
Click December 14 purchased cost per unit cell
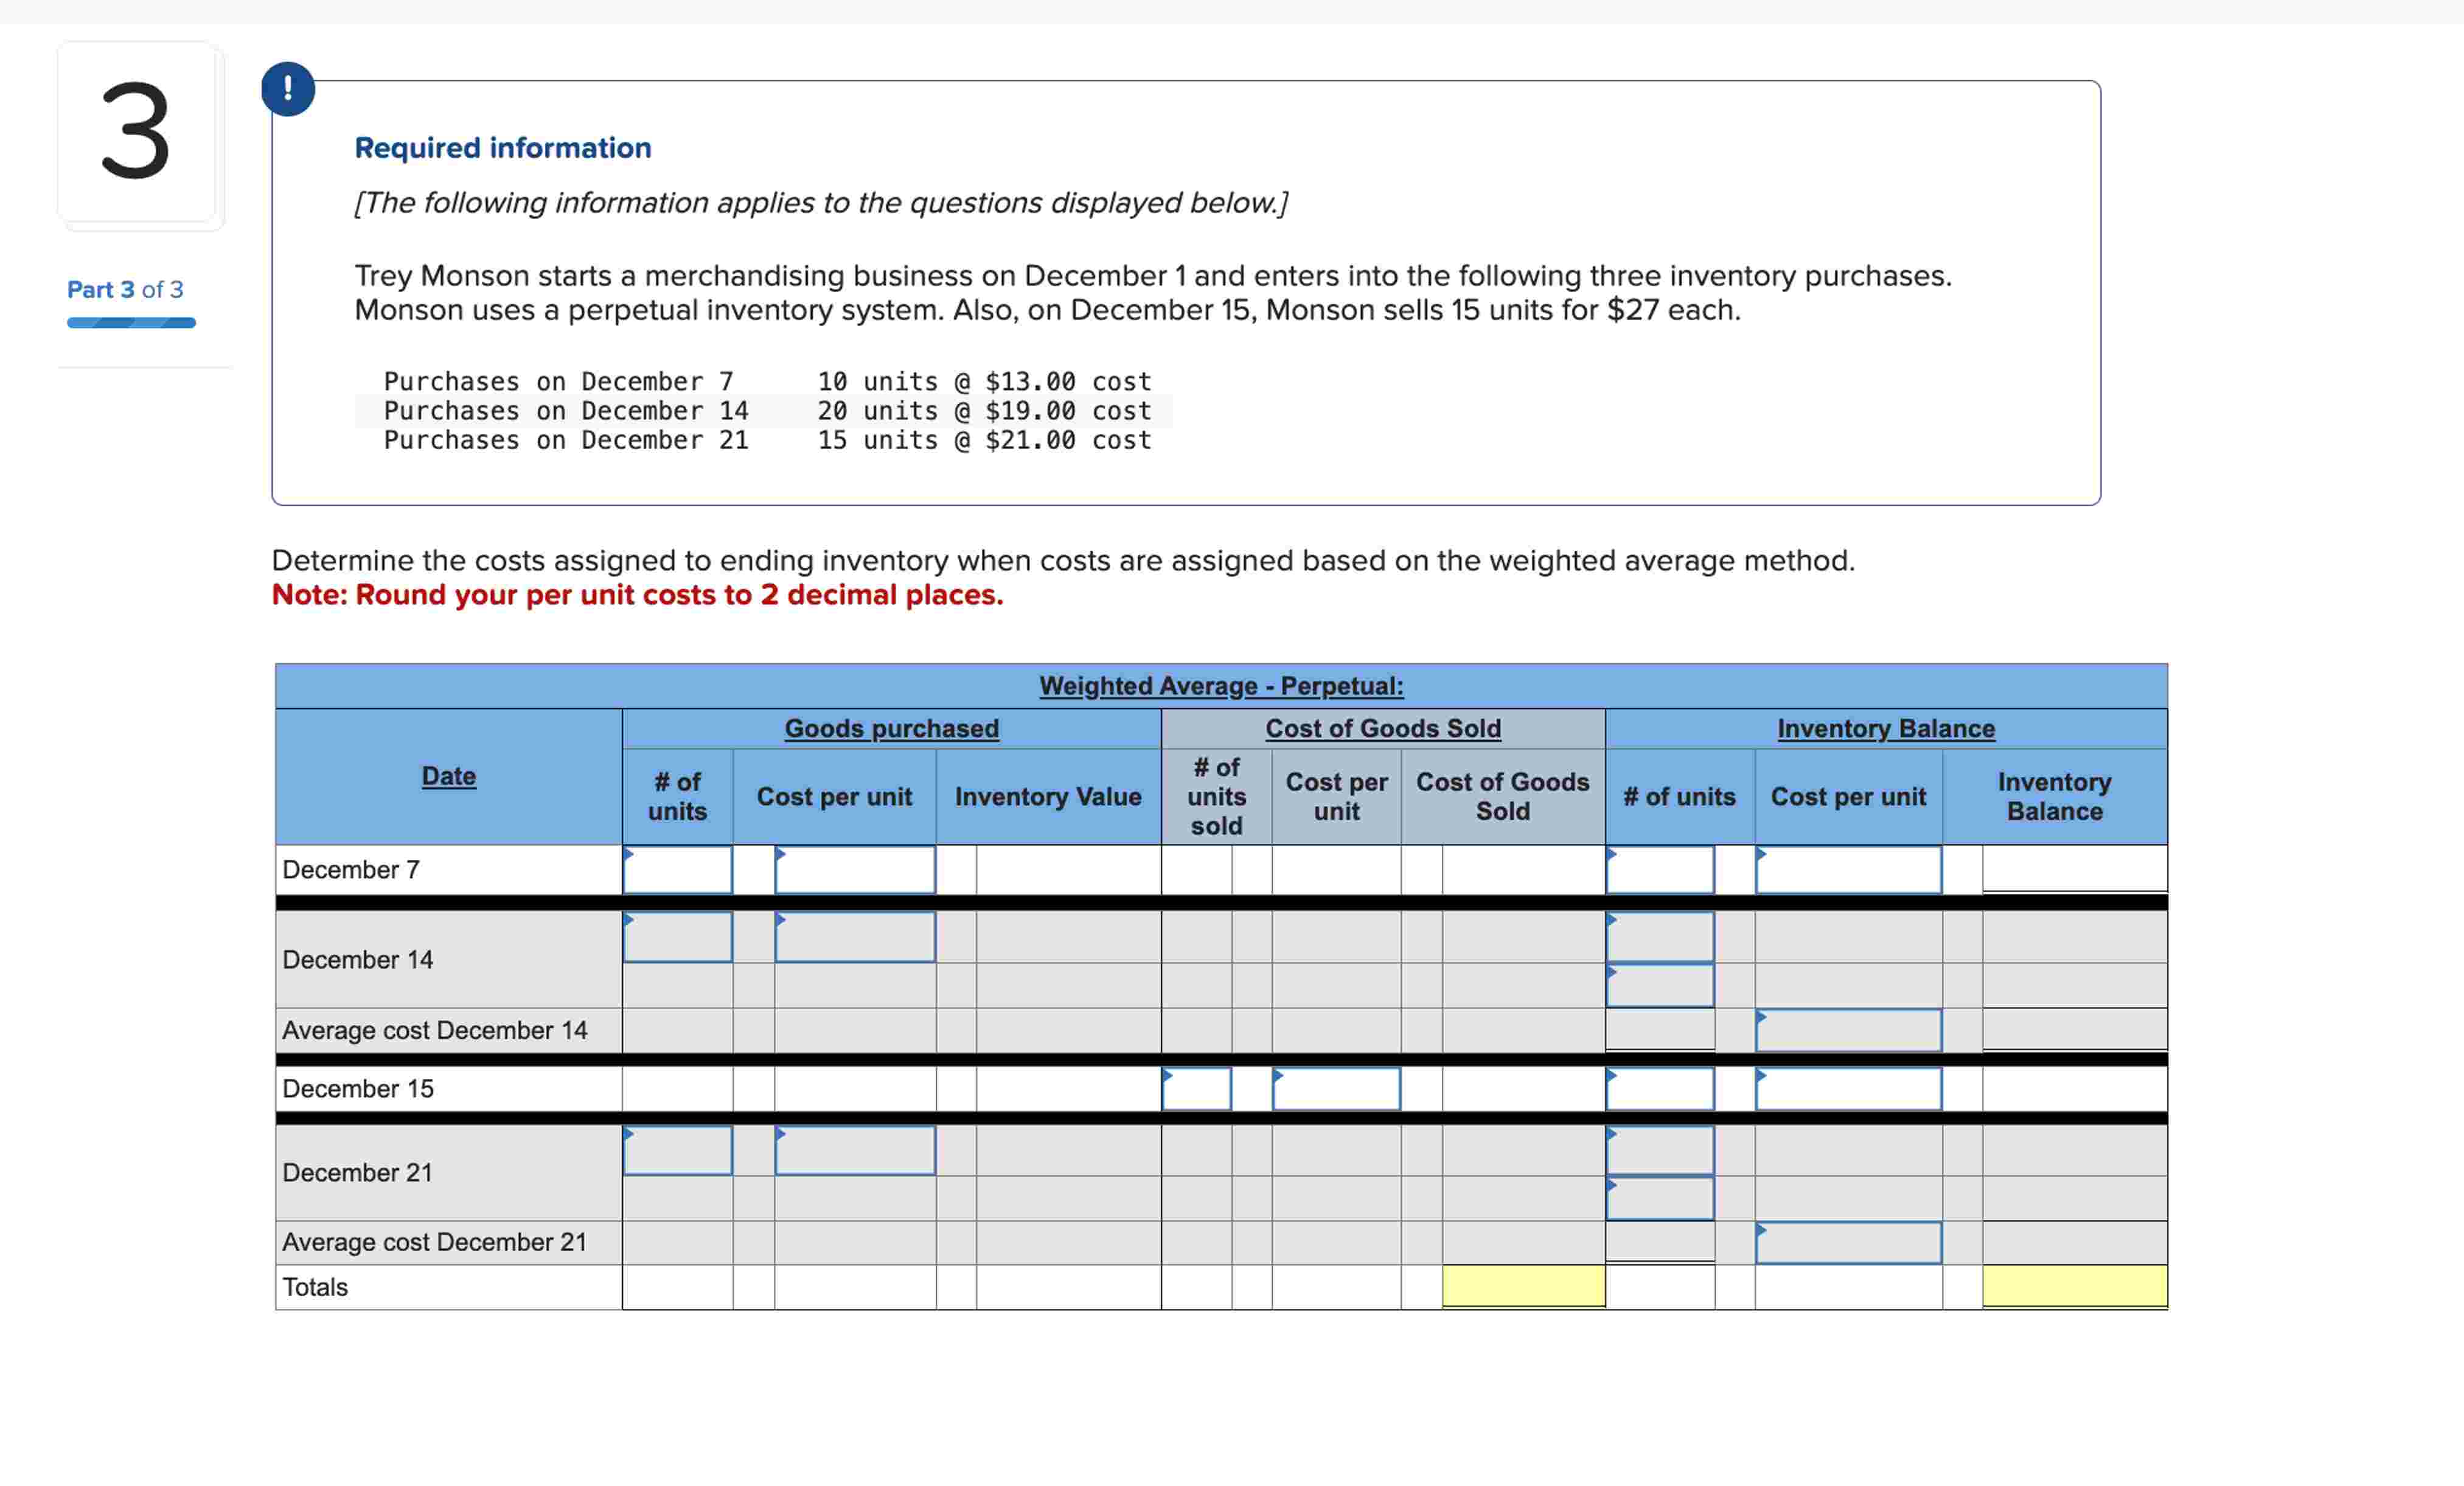click(854, 937)
